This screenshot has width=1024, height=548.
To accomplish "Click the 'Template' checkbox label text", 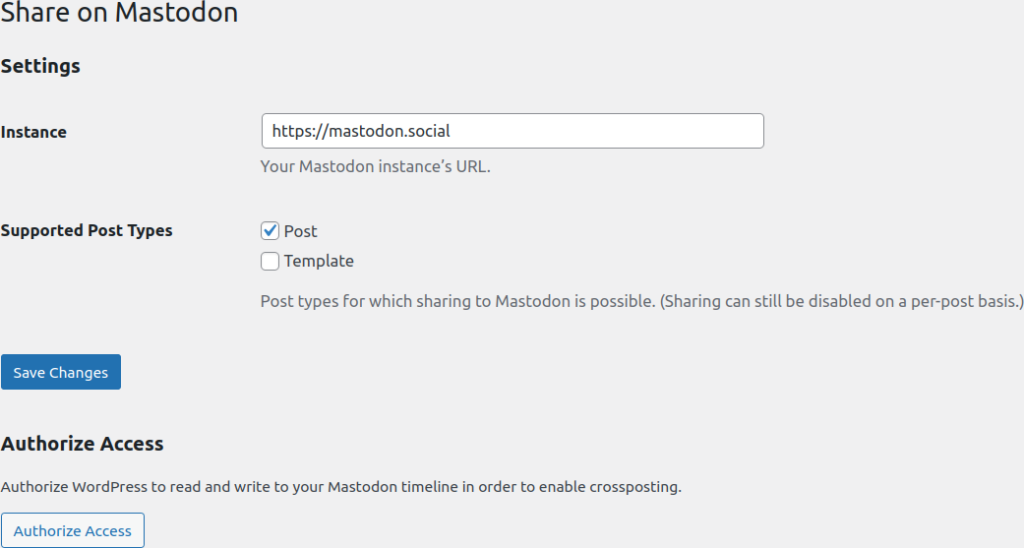I will (x=319, y=261).
